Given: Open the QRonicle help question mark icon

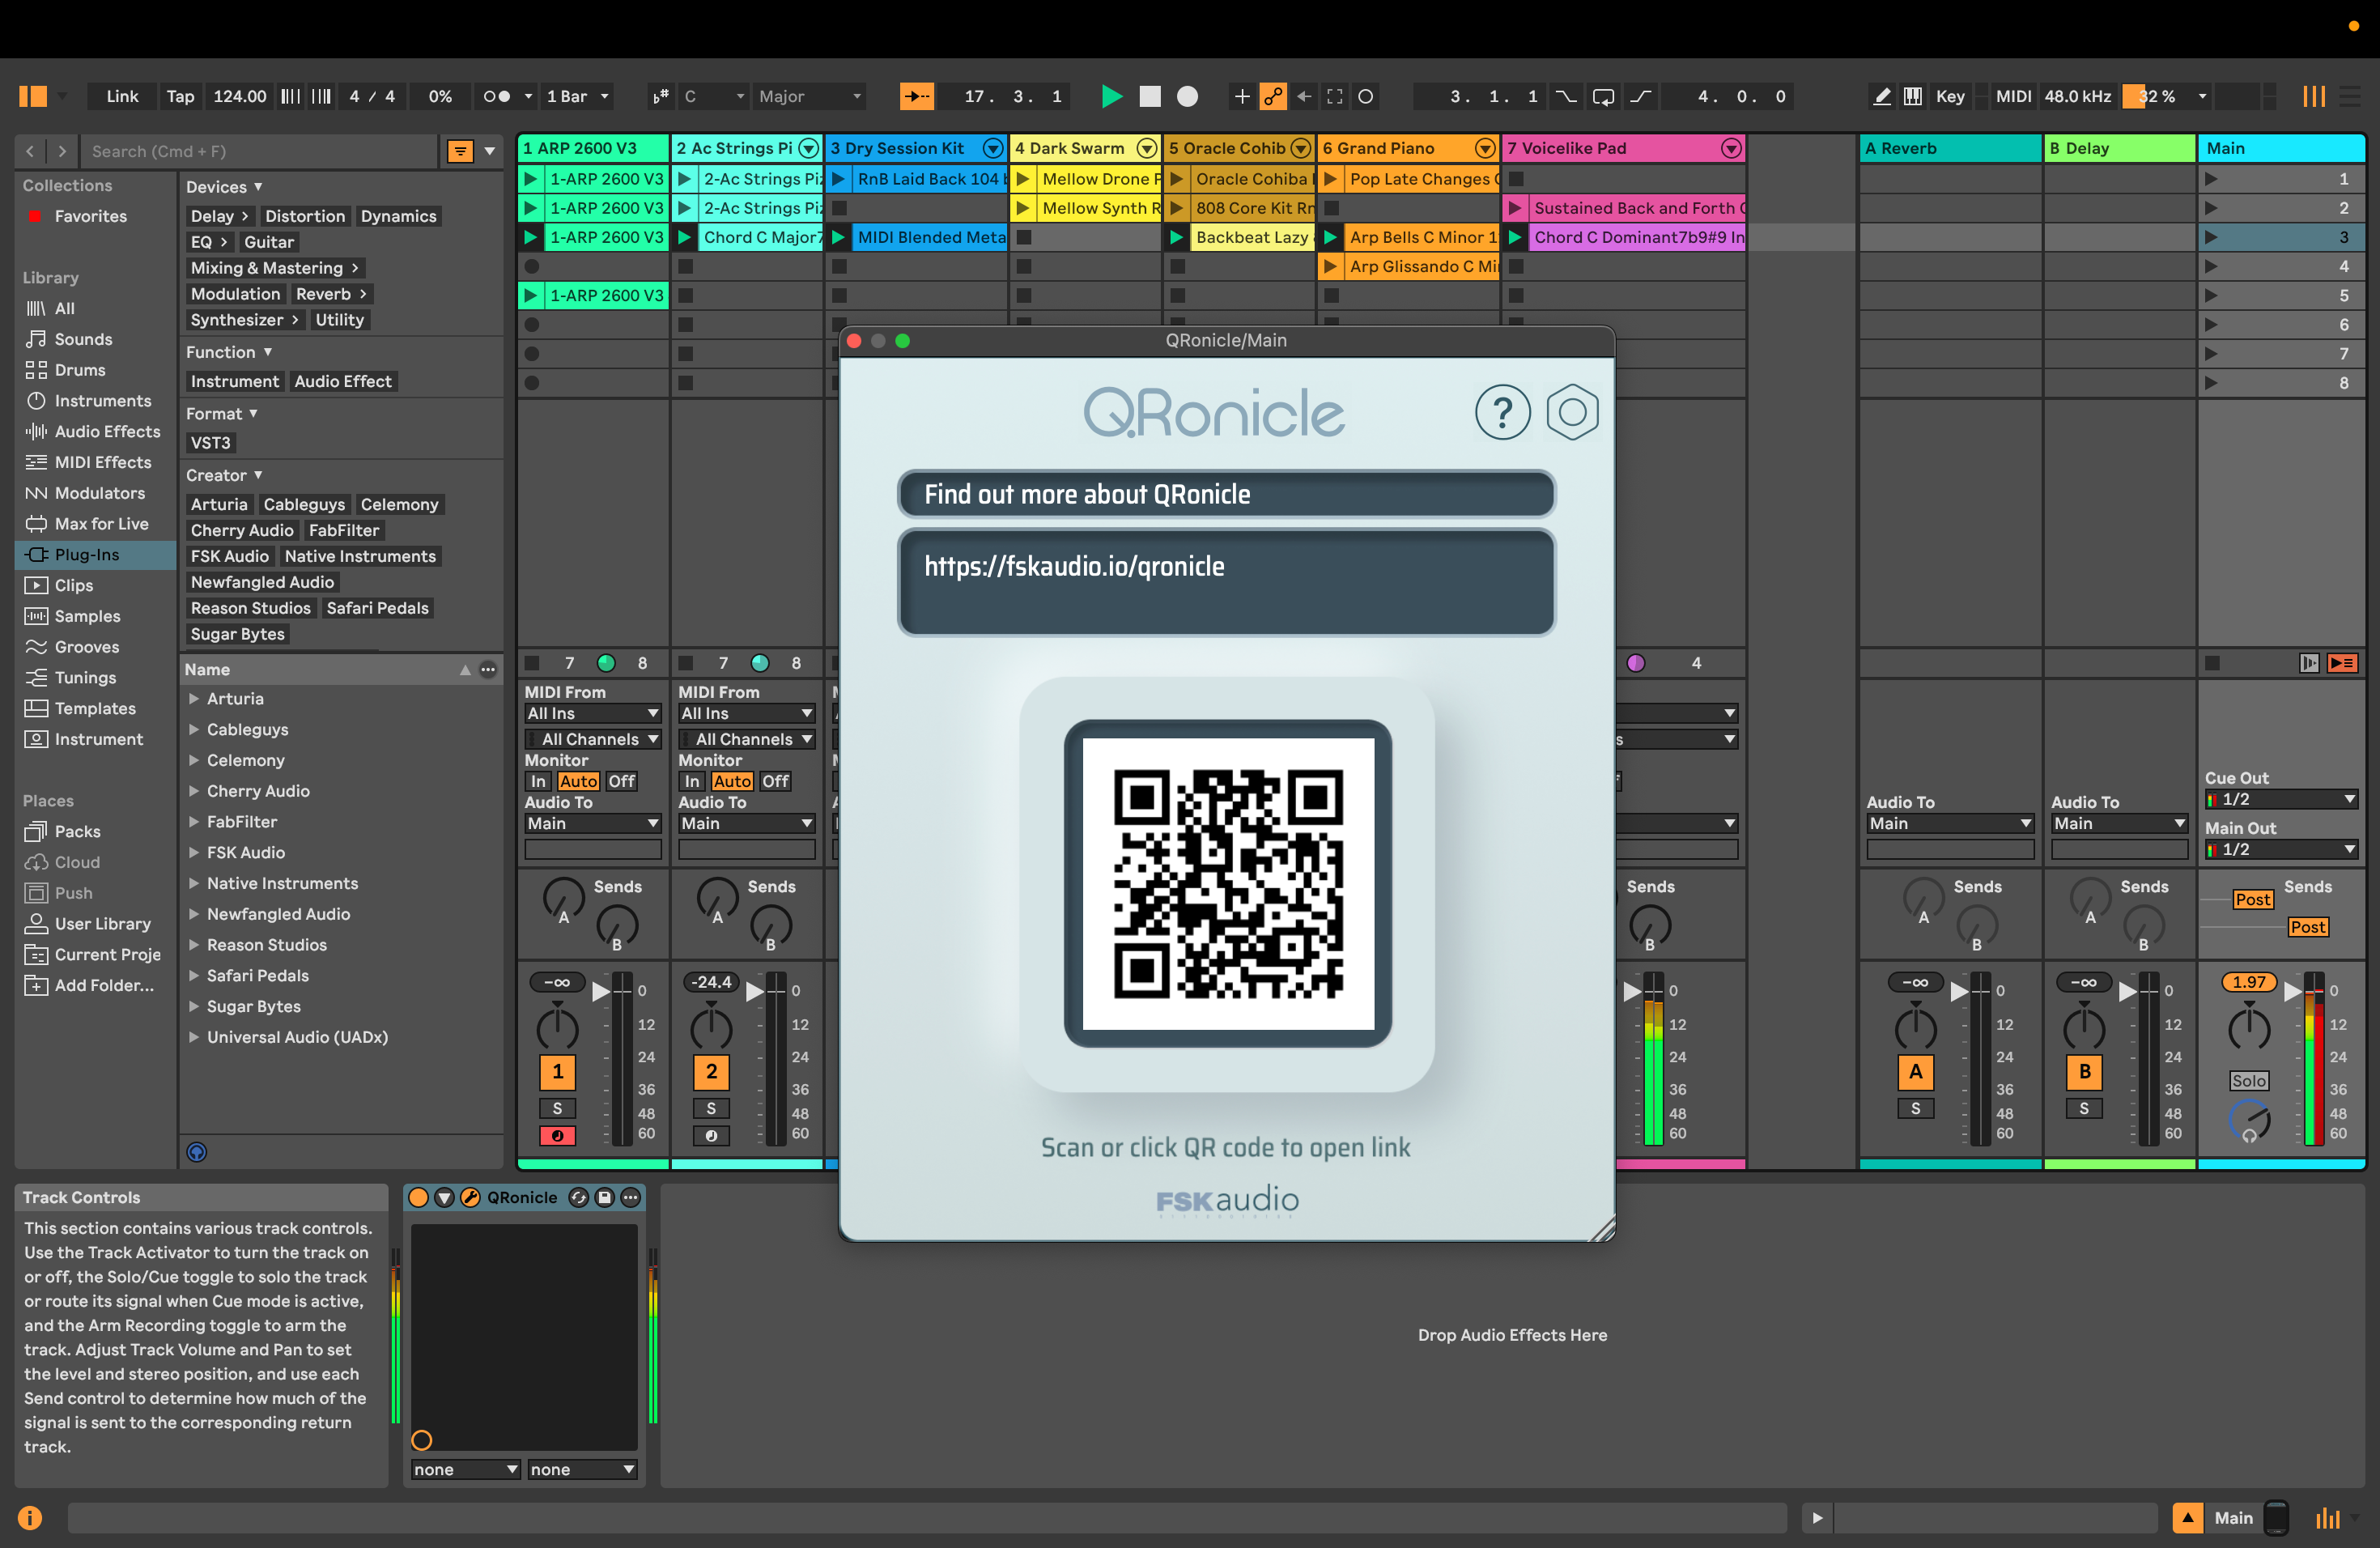Looking at the screenshot, I should (x=1502, y=412).
